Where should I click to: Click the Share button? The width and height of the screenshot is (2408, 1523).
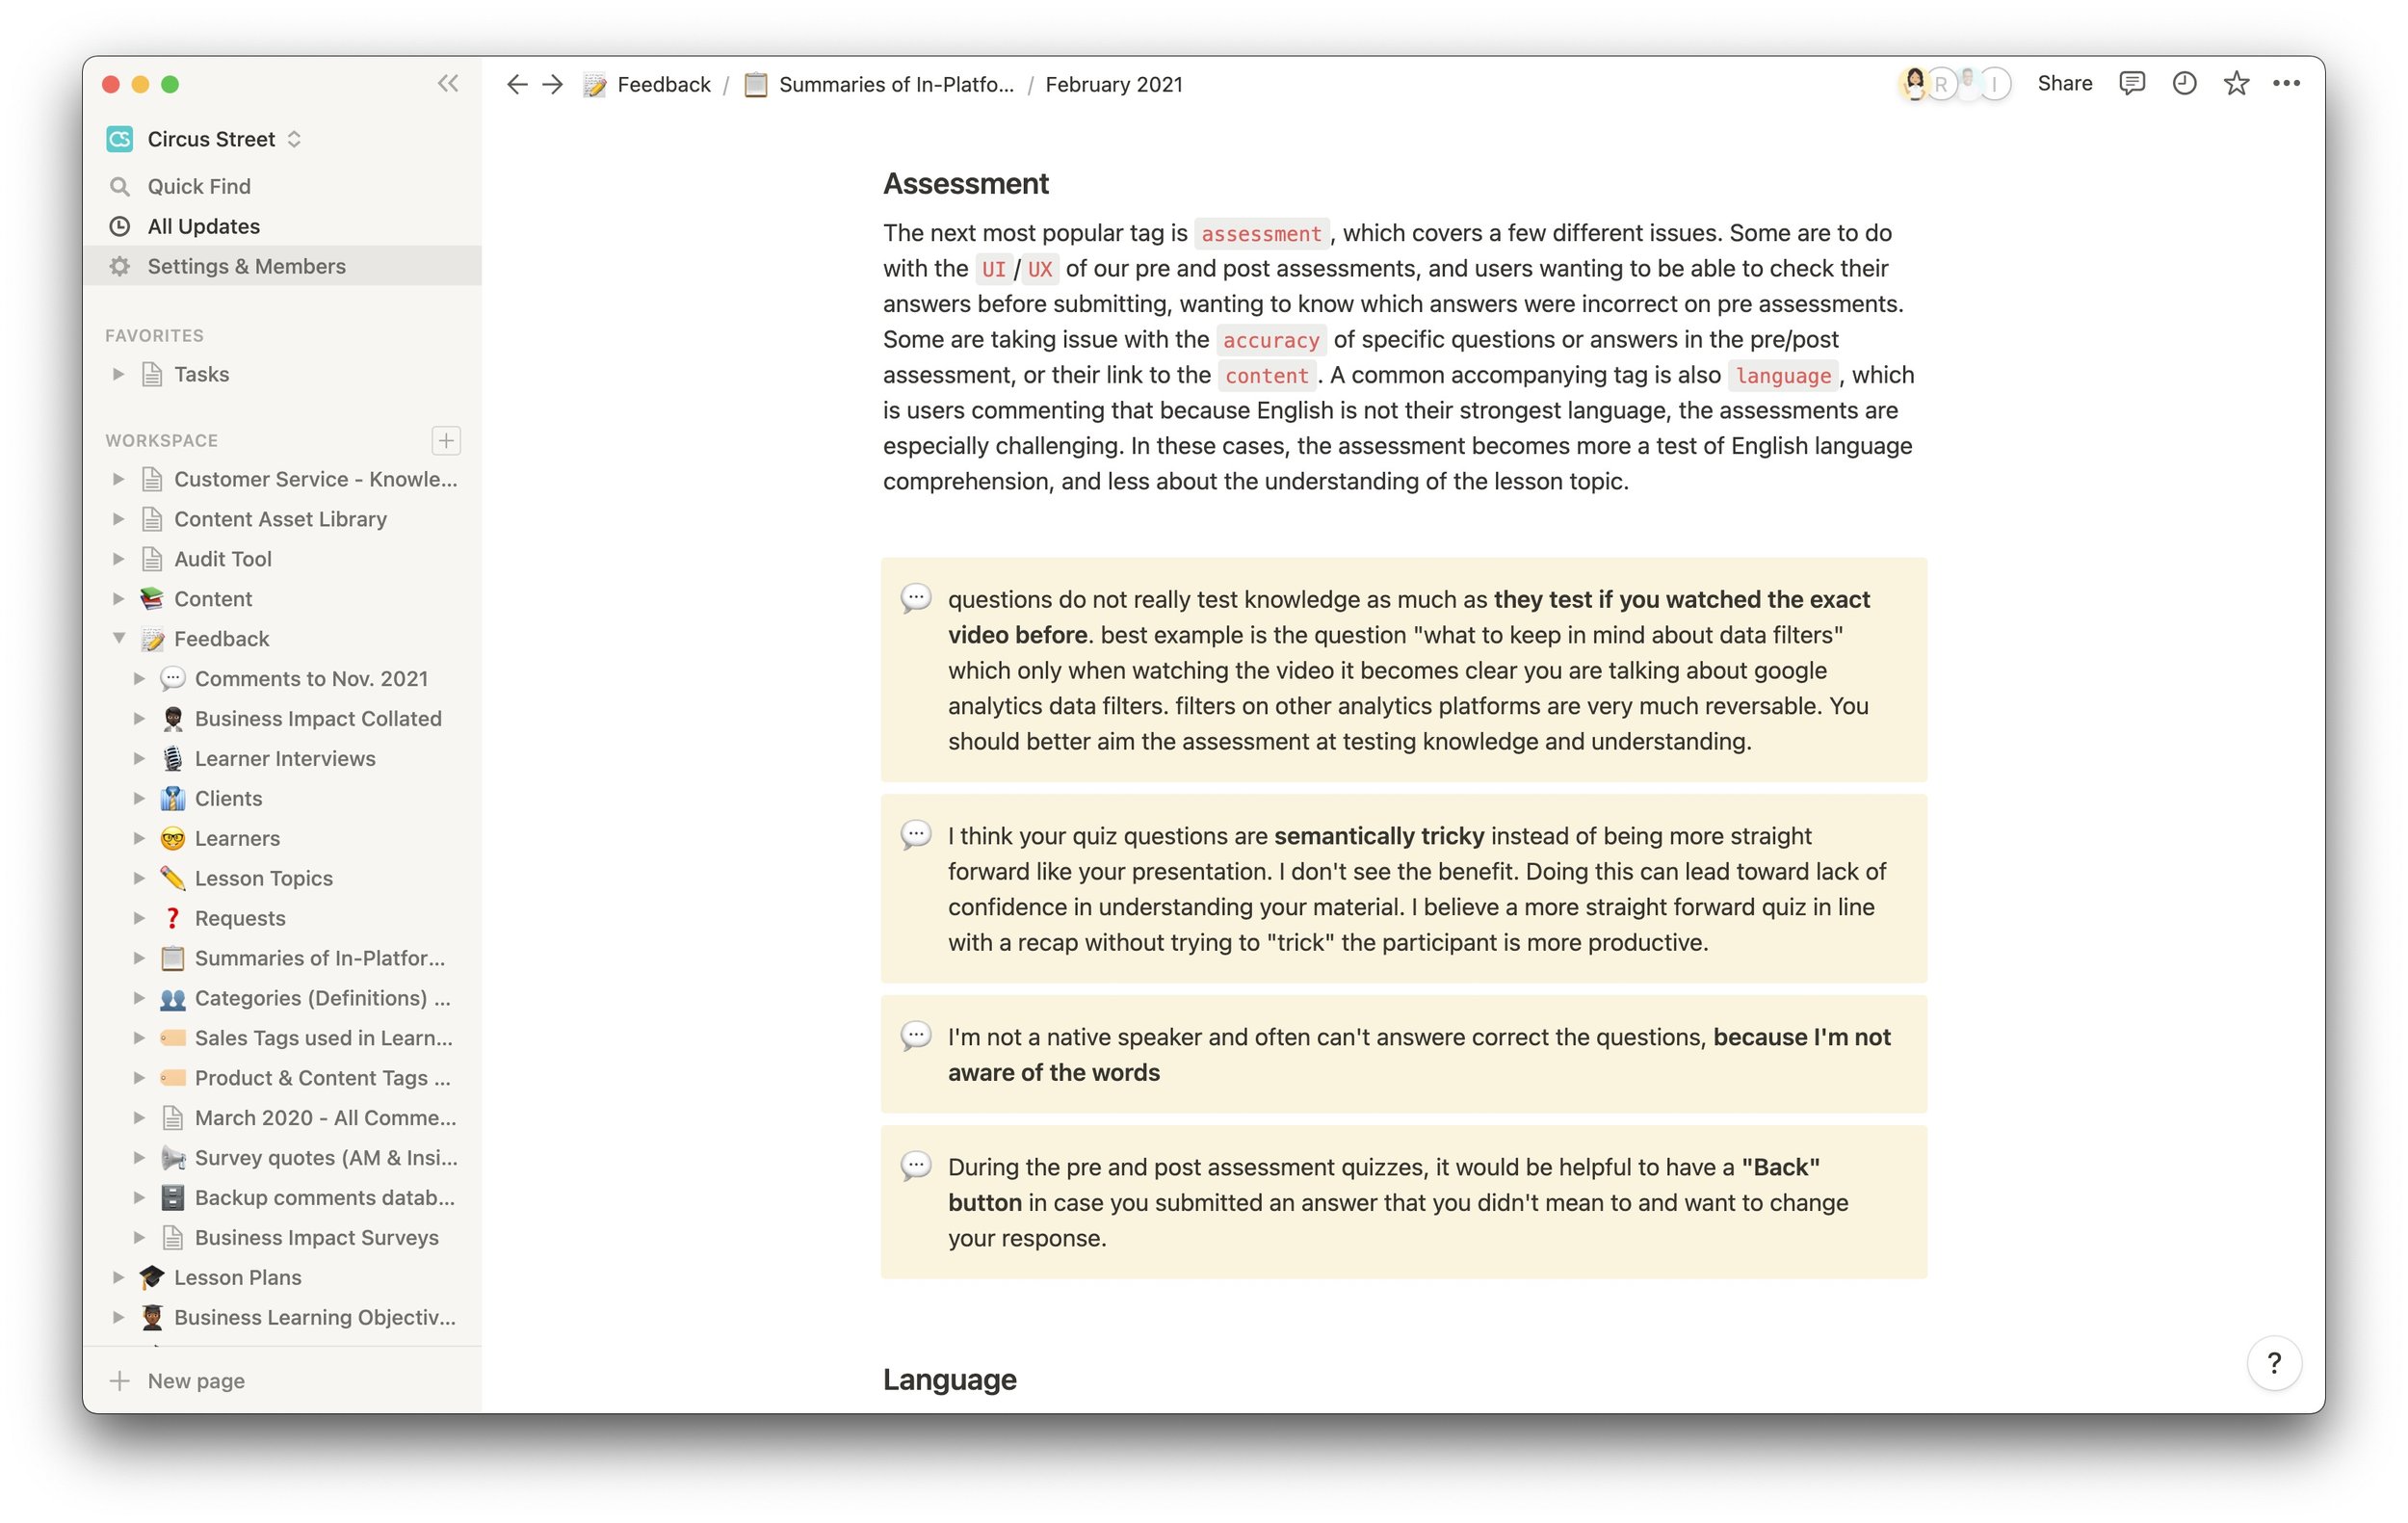[2064, 83]
